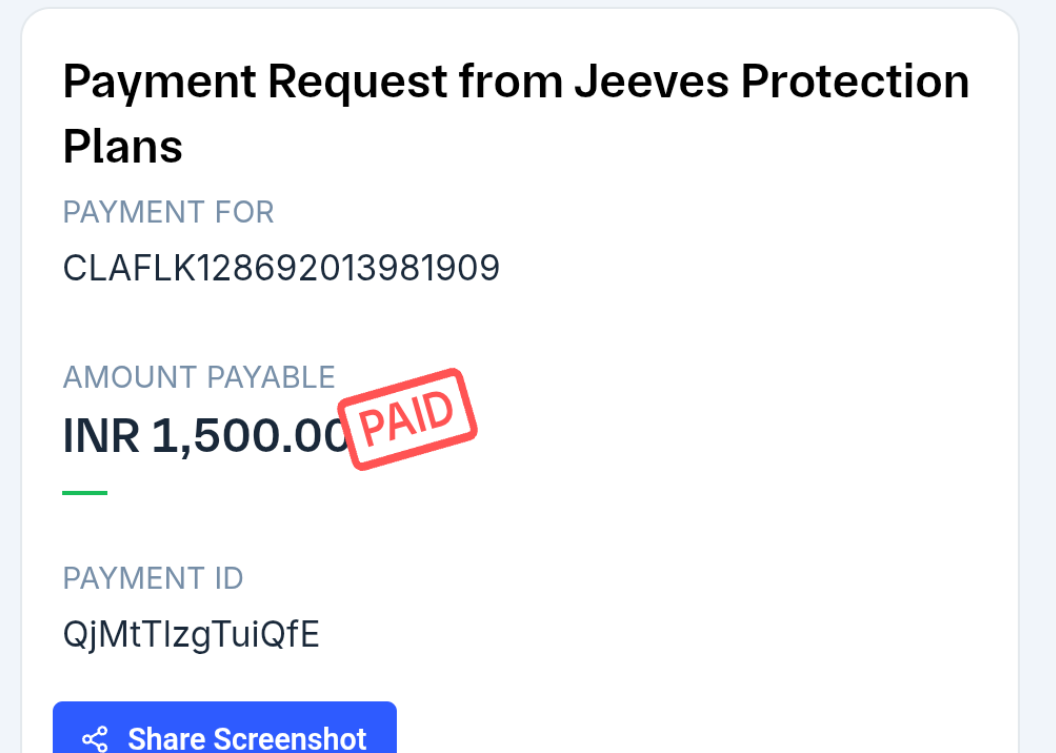Click the word from in the heading

click(510, 82)
